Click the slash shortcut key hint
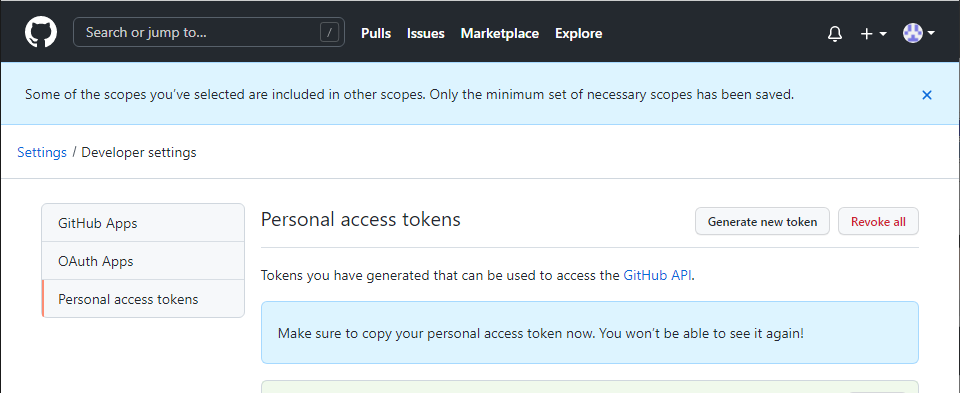 click(329, 32)
